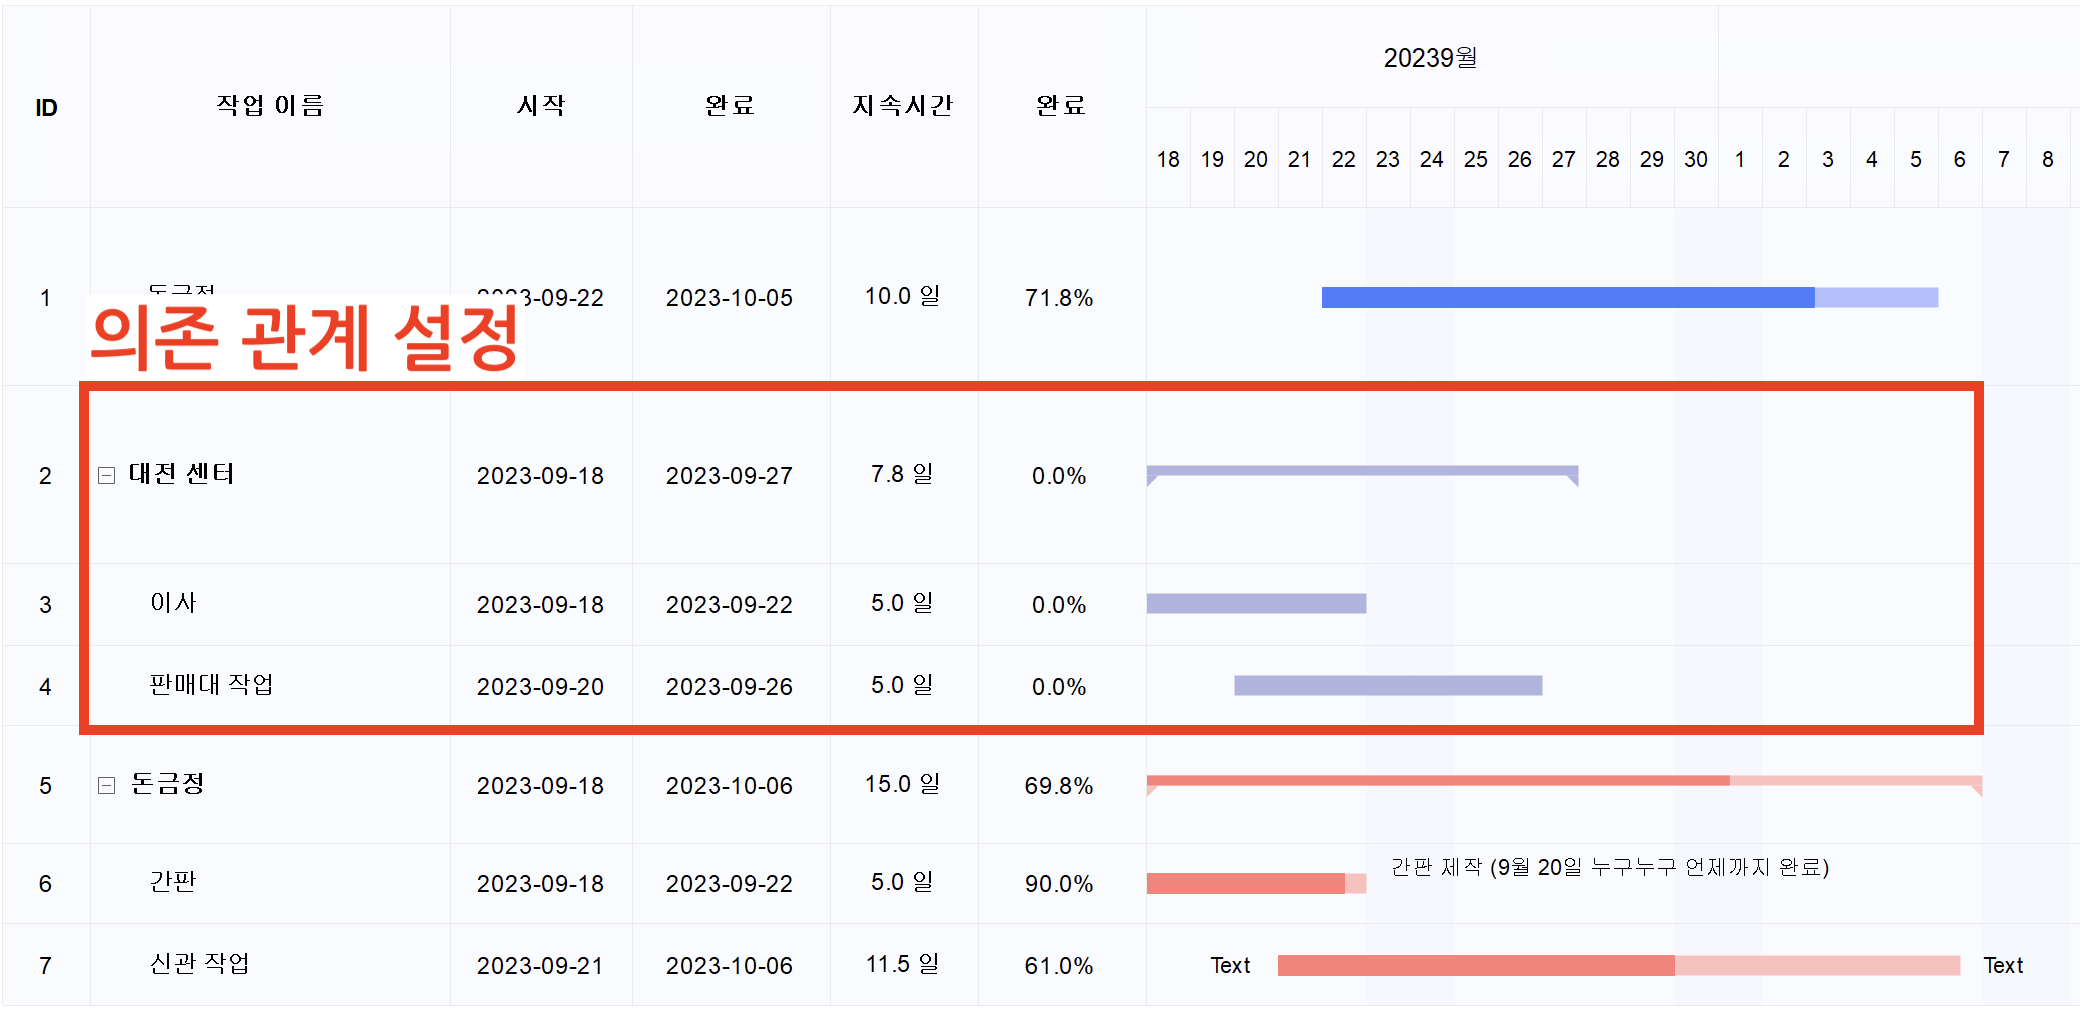2080x1012 pixels.
Task: Click the 신관 작업 progress bar
Action: (1470, 964)
